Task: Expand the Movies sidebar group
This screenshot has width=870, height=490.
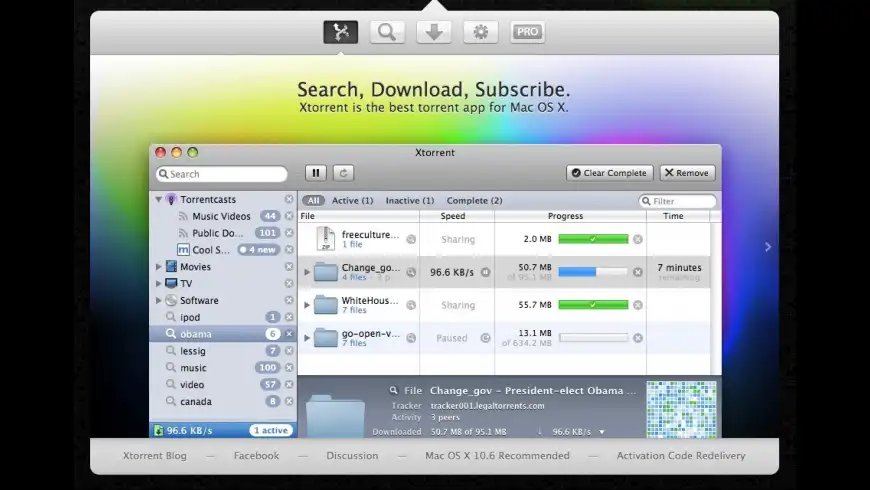Action: click(x=159, y=267)
